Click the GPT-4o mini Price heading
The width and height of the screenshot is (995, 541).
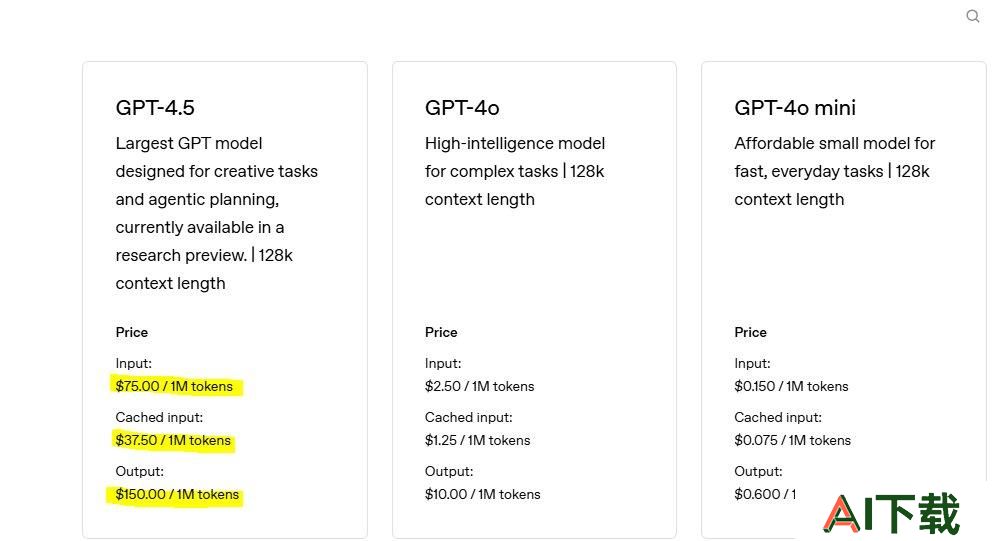tap(751, 332)
